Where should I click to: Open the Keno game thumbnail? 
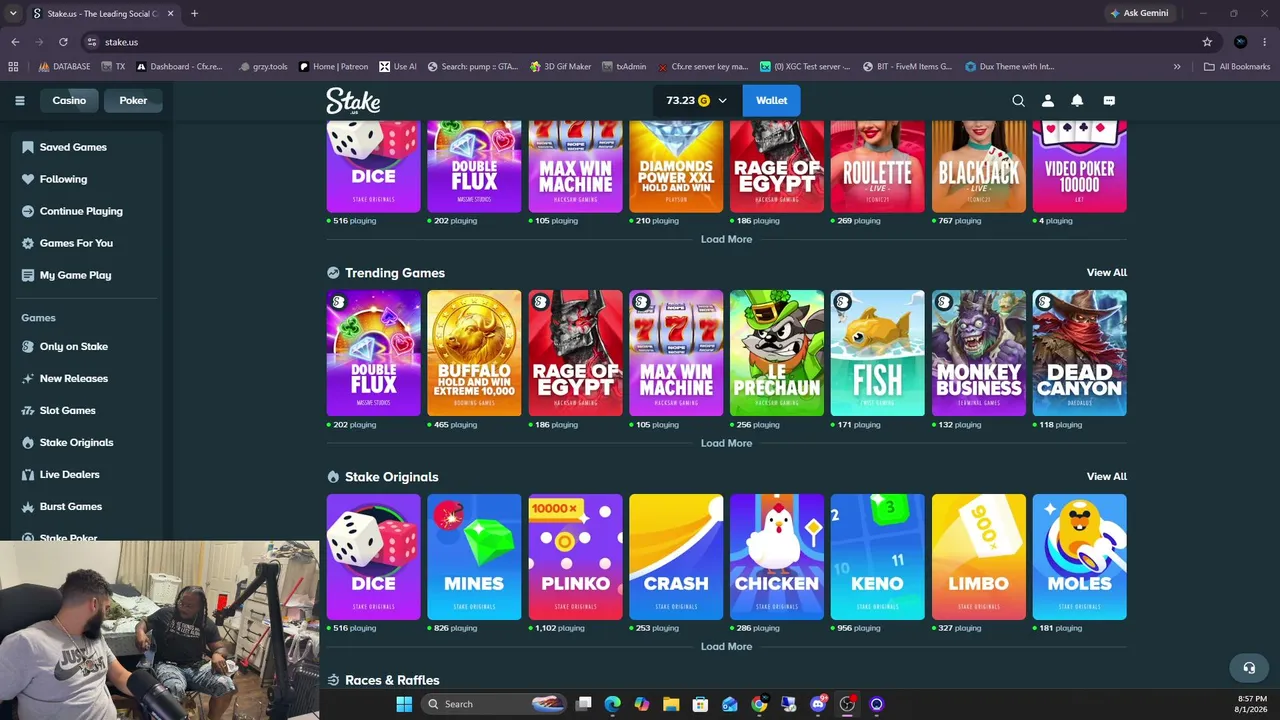[878, 557]
